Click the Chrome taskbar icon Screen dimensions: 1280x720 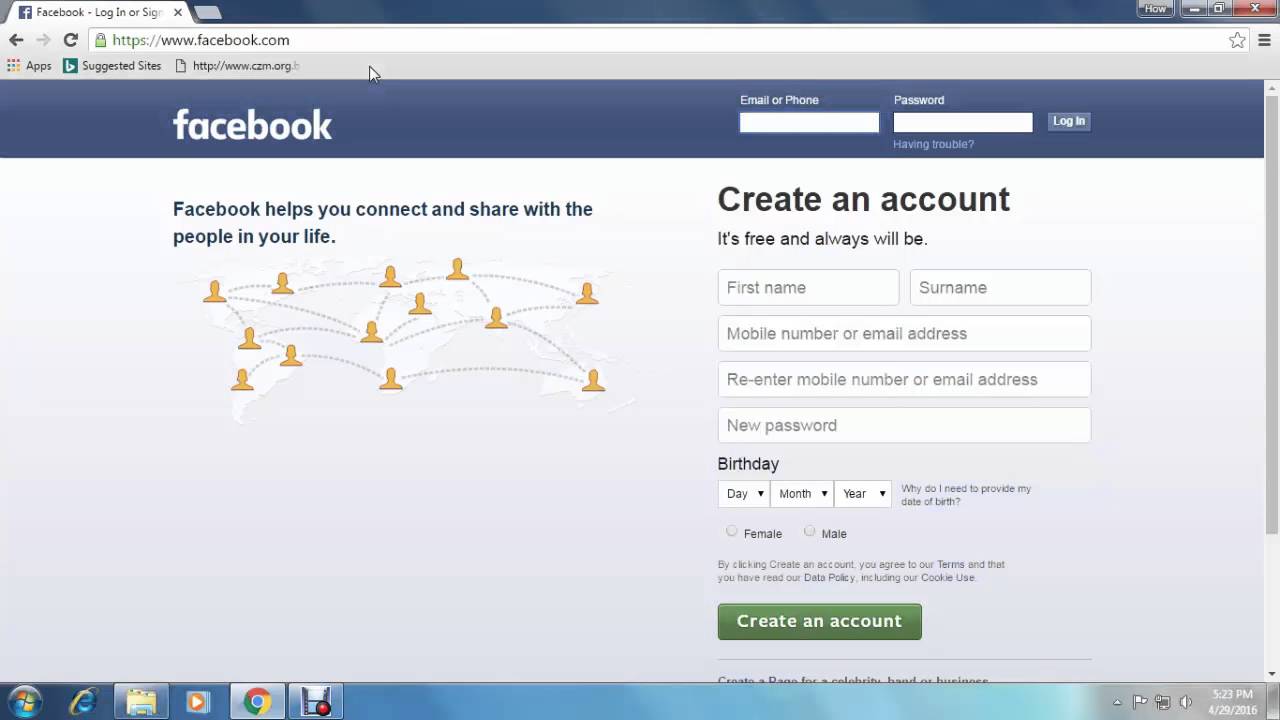[x=257, y=702]
